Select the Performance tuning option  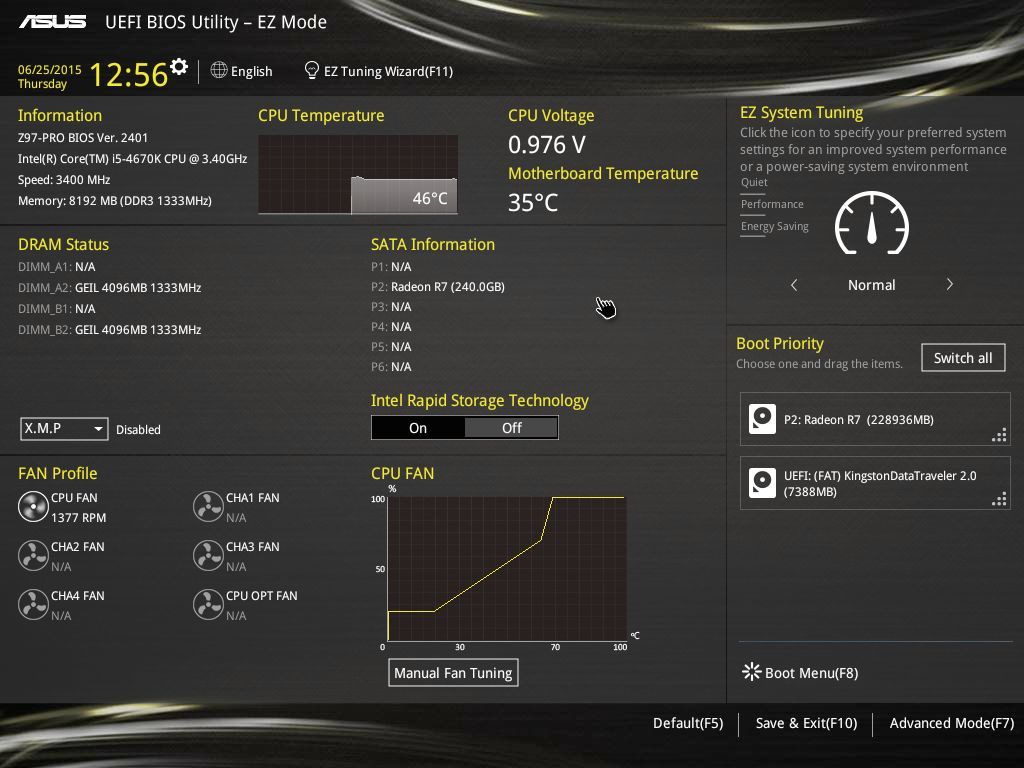pos(772,204)
